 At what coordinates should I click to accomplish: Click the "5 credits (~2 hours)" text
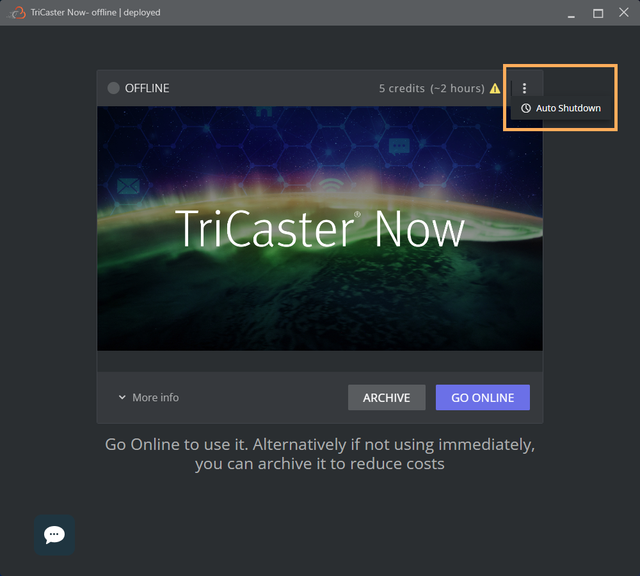[x=431, y=89]
